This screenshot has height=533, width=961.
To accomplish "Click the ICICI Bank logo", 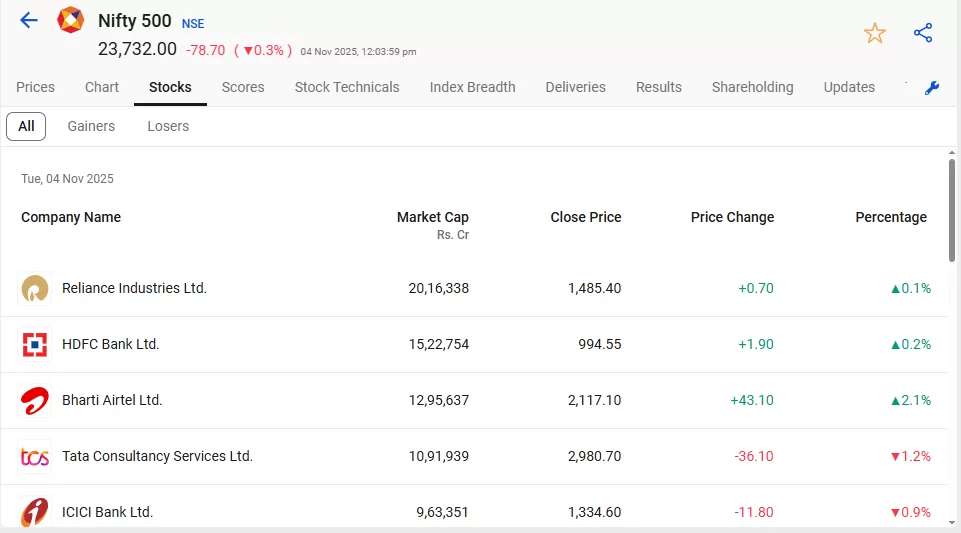I will coord(35,512).
